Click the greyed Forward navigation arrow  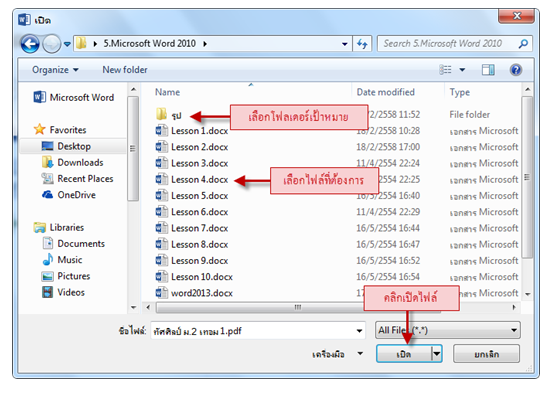pos(51,44)
